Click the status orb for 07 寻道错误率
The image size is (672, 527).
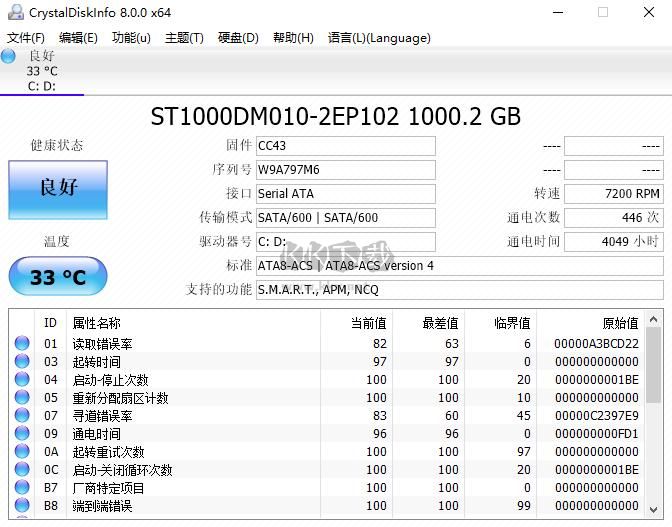click(22, 415)
